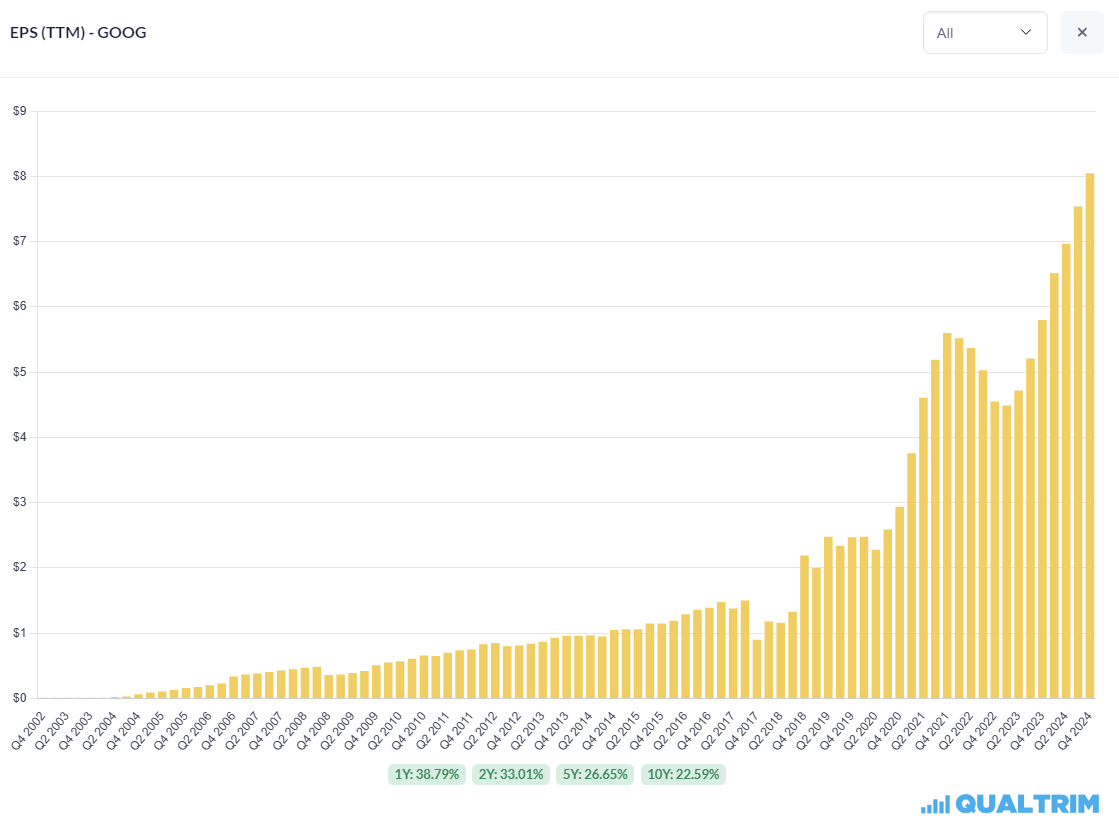Click the 1Y: 38.79% growth badge
1119x833 pixels.
tap(427, 774)
